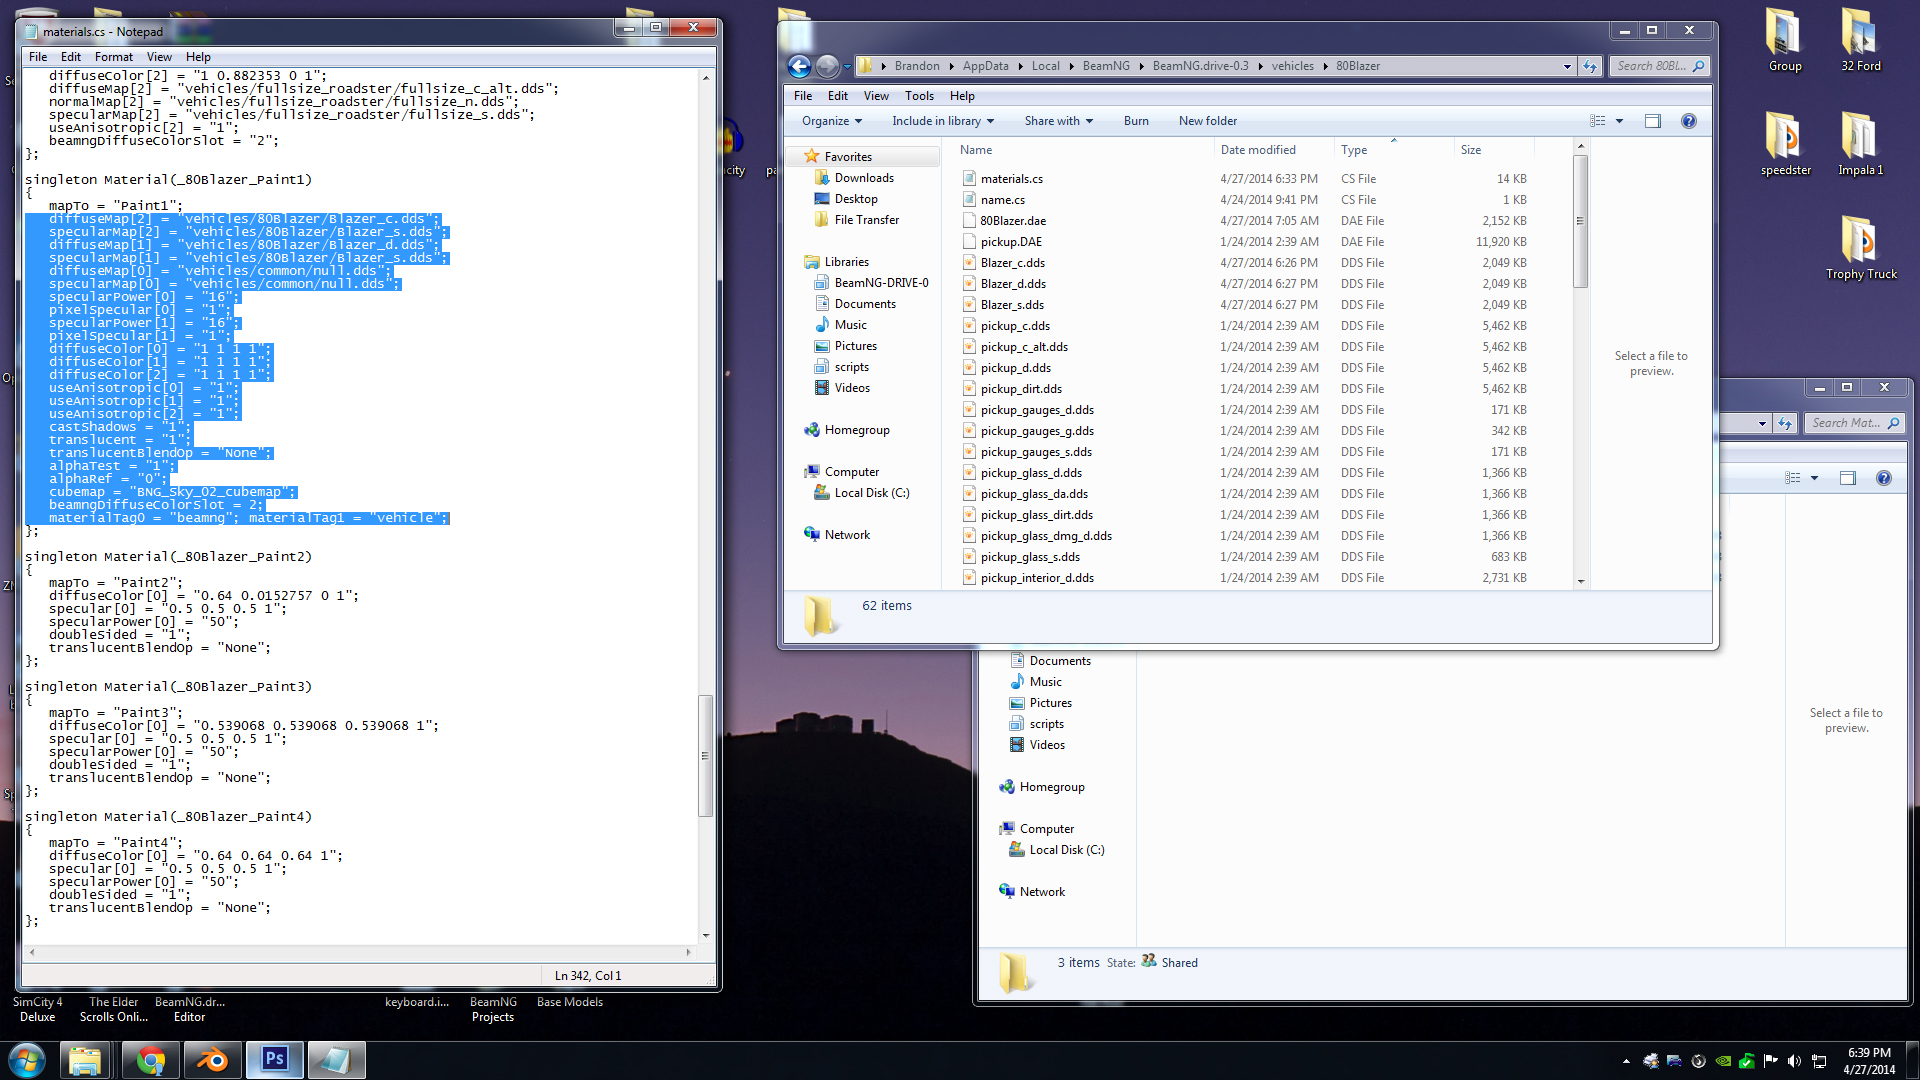This screenshot has width=1920, height=1080.
Task: Select BeamNG-DRIVE-0 library
Action: [x=881, y=283]
